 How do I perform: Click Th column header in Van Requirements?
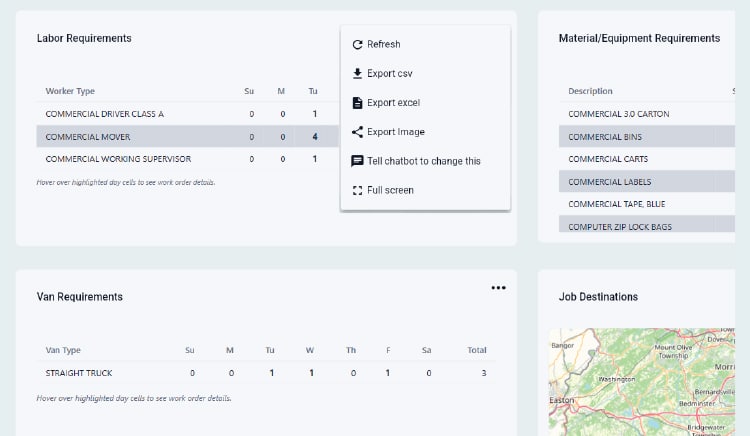(x=351, y=350)
